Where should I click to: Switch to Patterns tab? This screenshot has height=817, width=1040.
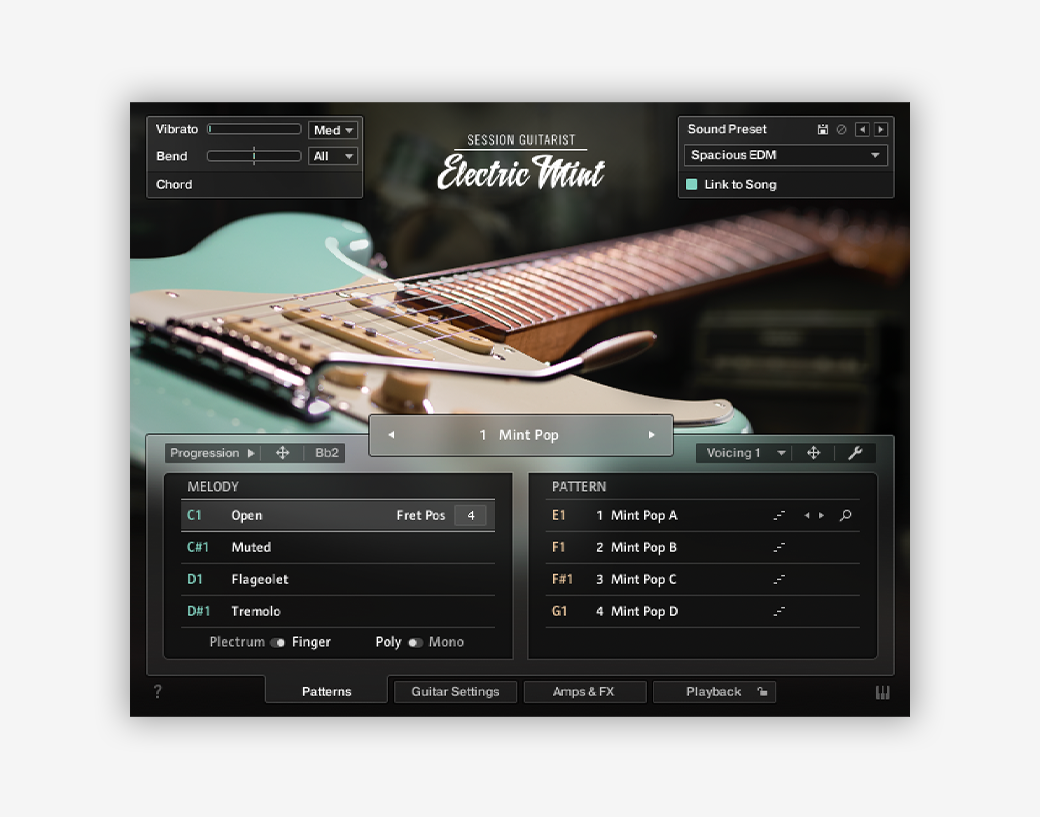pyautogui.click(x=326, y=692)
